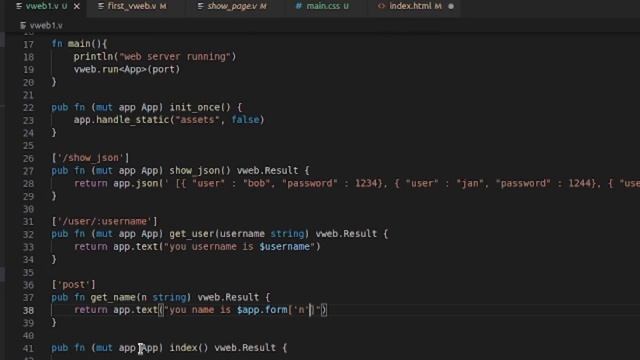Click the "assets" string literal
The height and width of the screenshot is (360, 640).
tap(197, 120)
